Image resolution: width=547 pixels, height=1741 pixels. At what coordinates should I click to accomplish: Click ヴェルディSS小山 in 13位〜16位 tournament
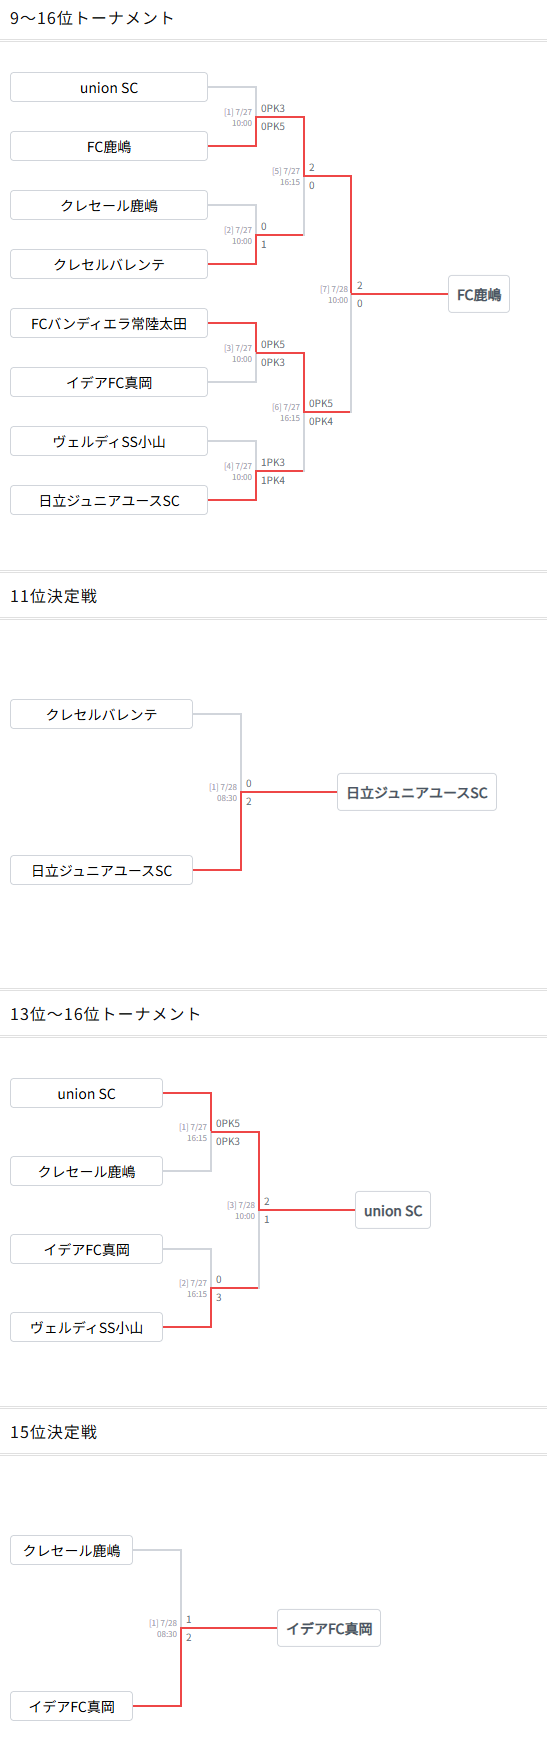(x=86, y=1327)
